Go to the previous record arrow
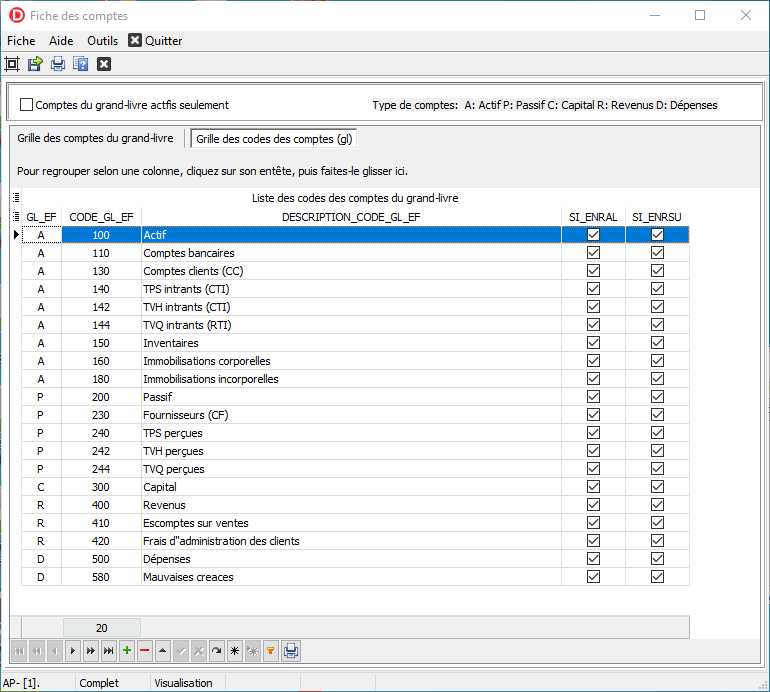The width and height of the screenshot is (770, 692). click(x=55, y=651)
